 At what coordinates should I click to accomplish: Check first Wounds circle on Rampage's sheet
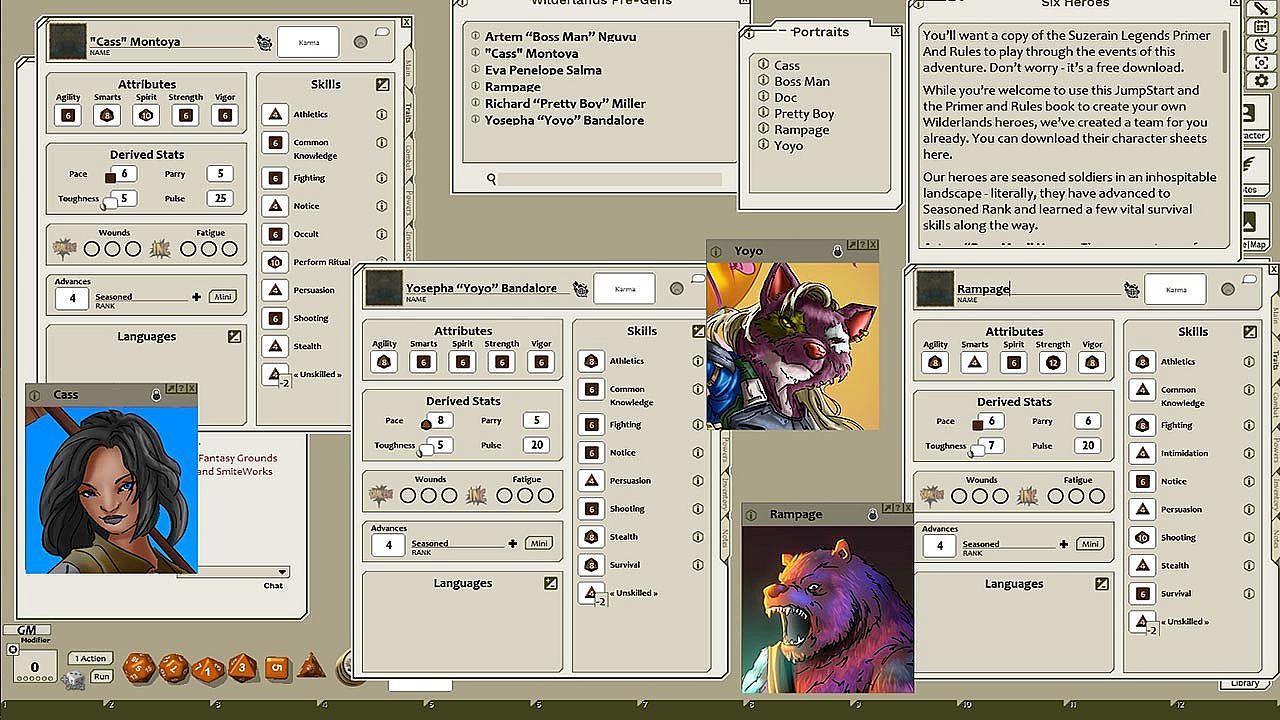pyautogui.click(x=959, y=496)
